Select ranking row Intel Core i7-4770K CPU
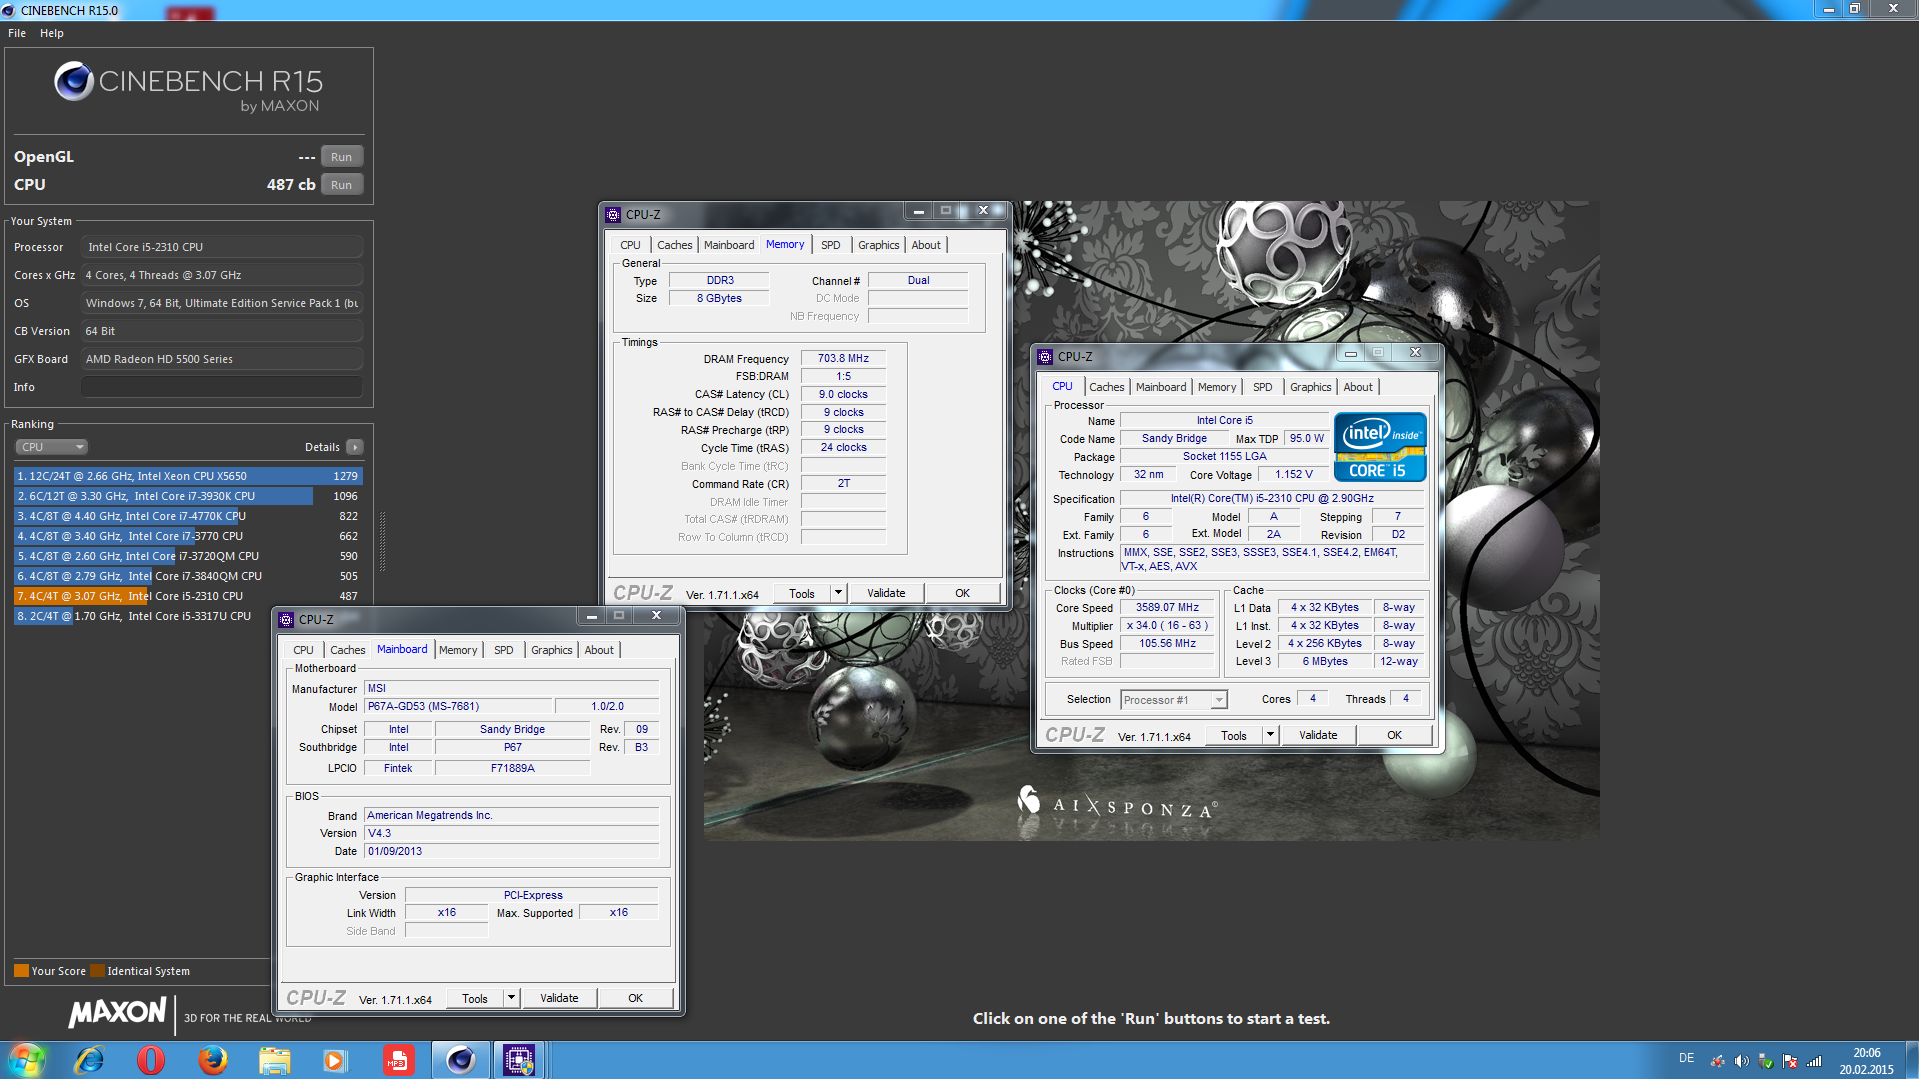Image resolution: width=1919 pixels, height=1079 pixels. click(188, 516)
